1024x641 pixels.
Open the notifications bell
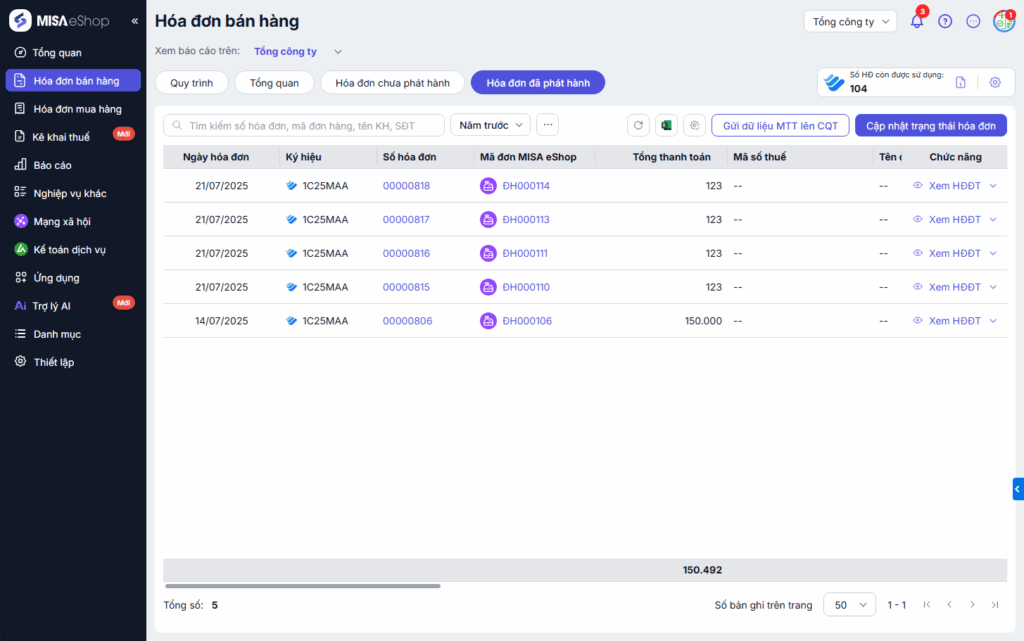point(916,21)
